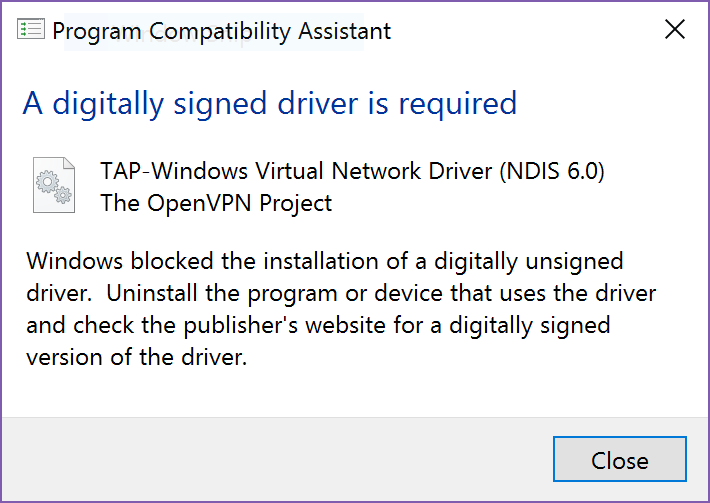Click the "Program Compatibility Assistant" title text
The height and width of the screenshot is (503, 710).
(221, 31)
